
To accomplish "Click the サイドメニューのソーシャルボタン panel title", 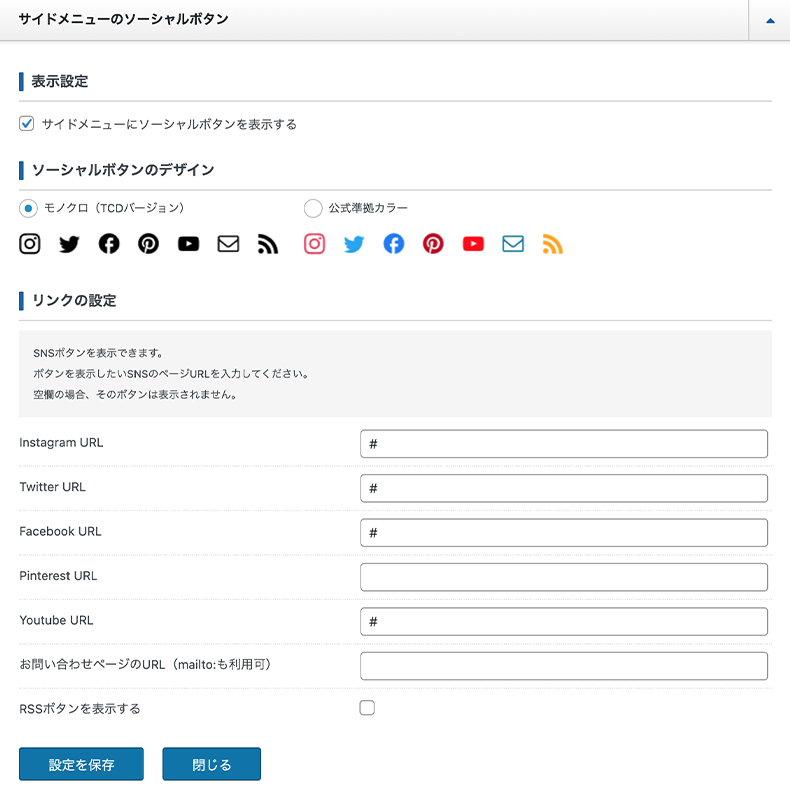I will (x=124, y=19).
